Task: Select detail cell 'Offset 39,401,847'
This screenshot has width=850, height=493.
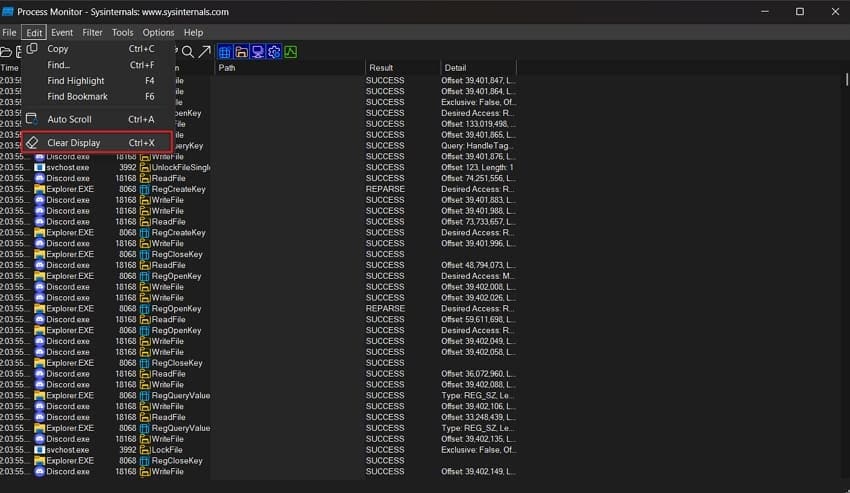Action: tap(479, 80)
